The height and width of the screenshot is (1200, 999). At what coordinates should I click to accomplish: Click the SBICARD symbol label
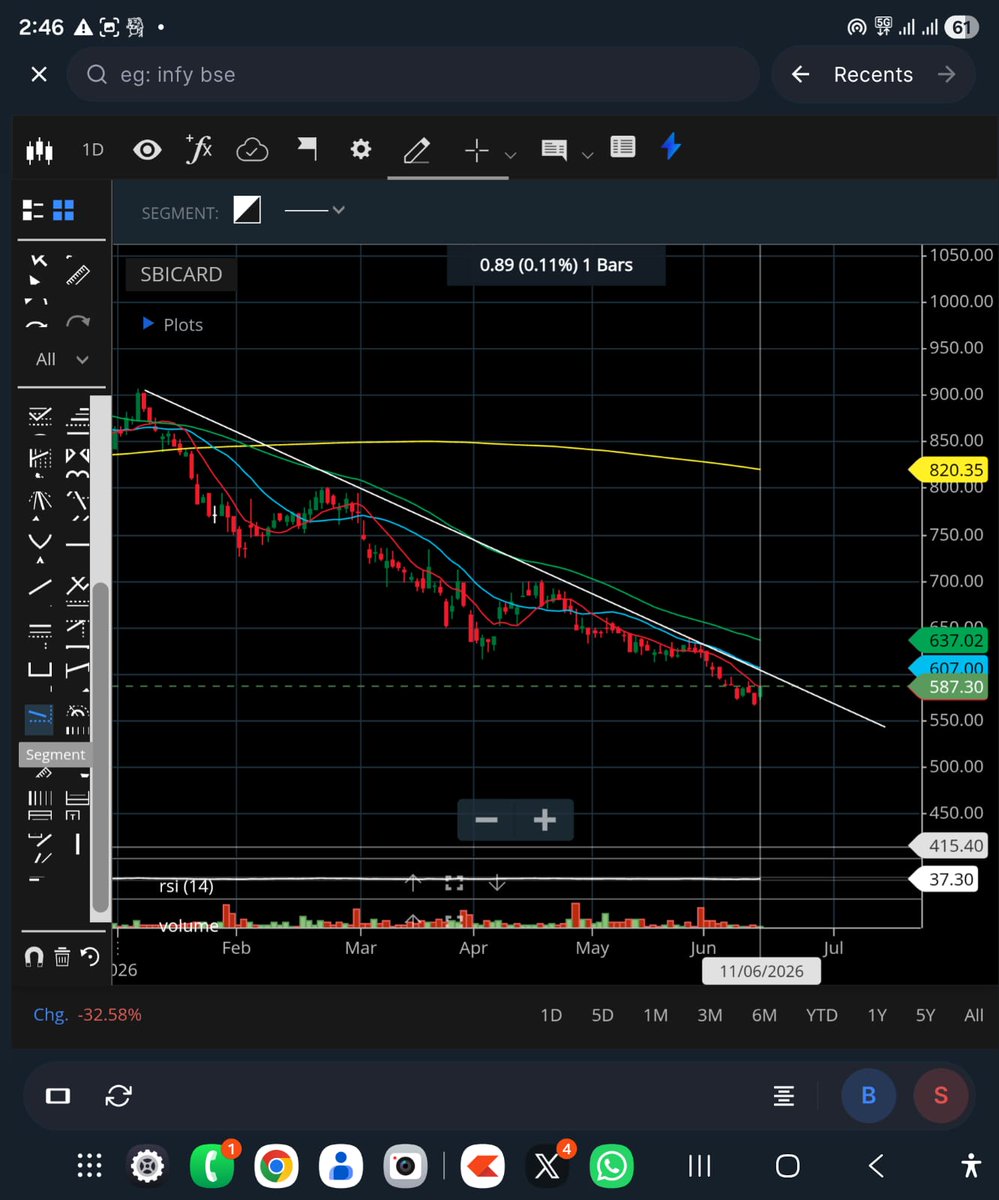(181, 274)
